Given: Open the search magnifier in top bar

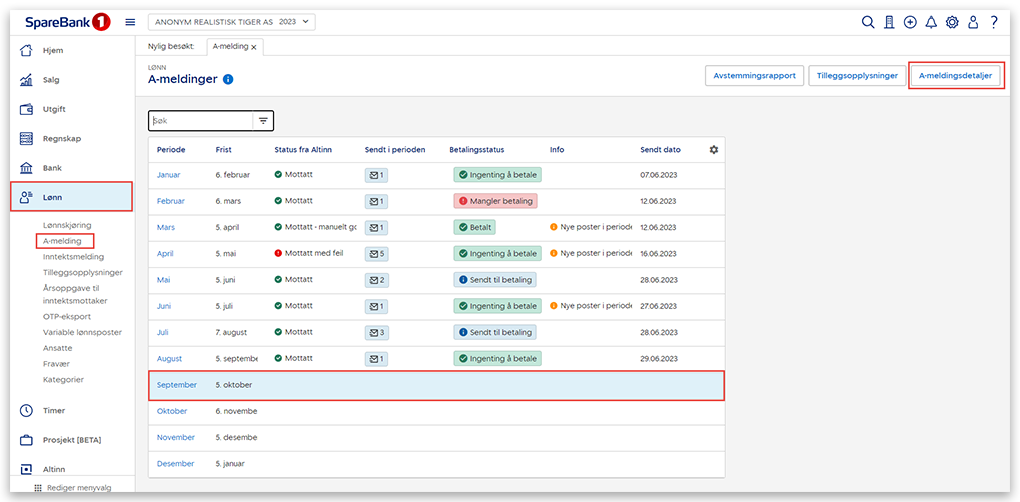Looking at the screenshot, I should pyautogui.click(x=868, y=22).
